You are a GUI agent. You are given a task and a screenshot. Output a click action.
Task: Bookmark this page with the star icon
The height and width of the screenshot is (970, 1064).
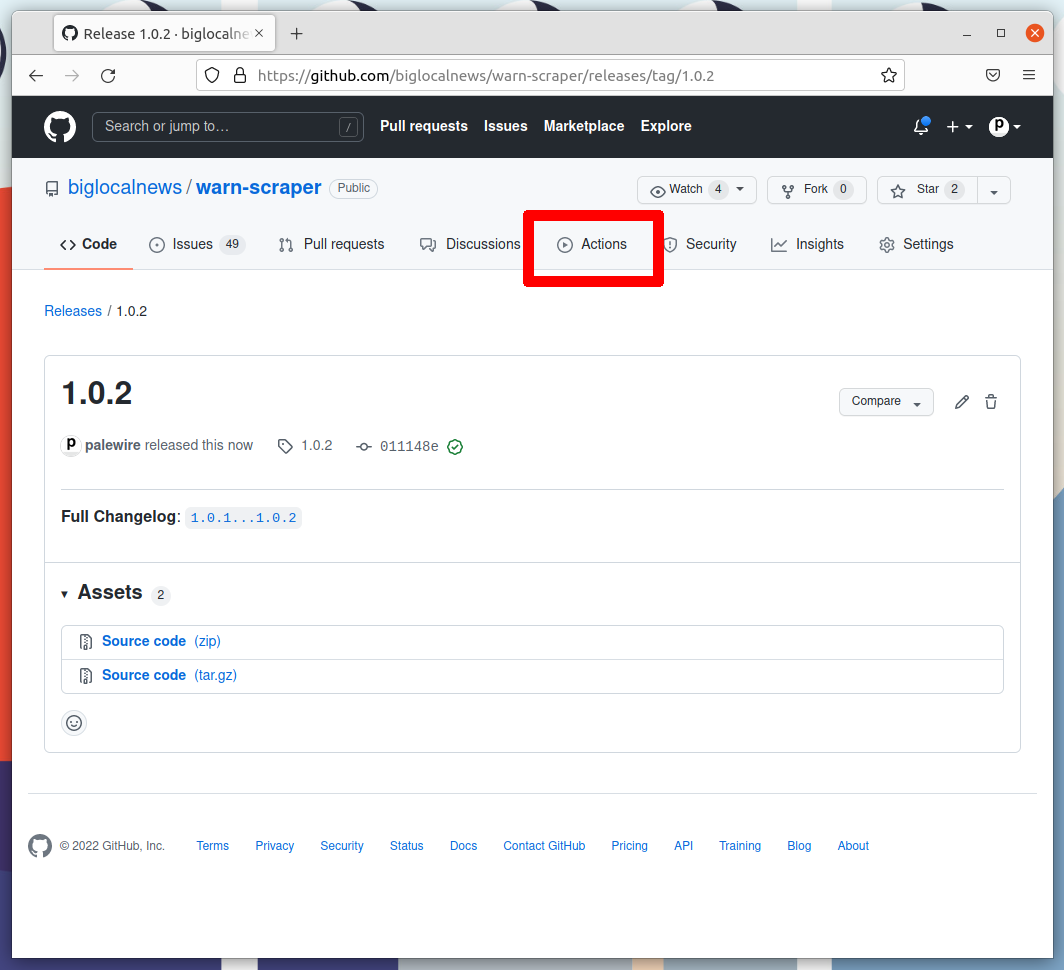pos(888,75)
